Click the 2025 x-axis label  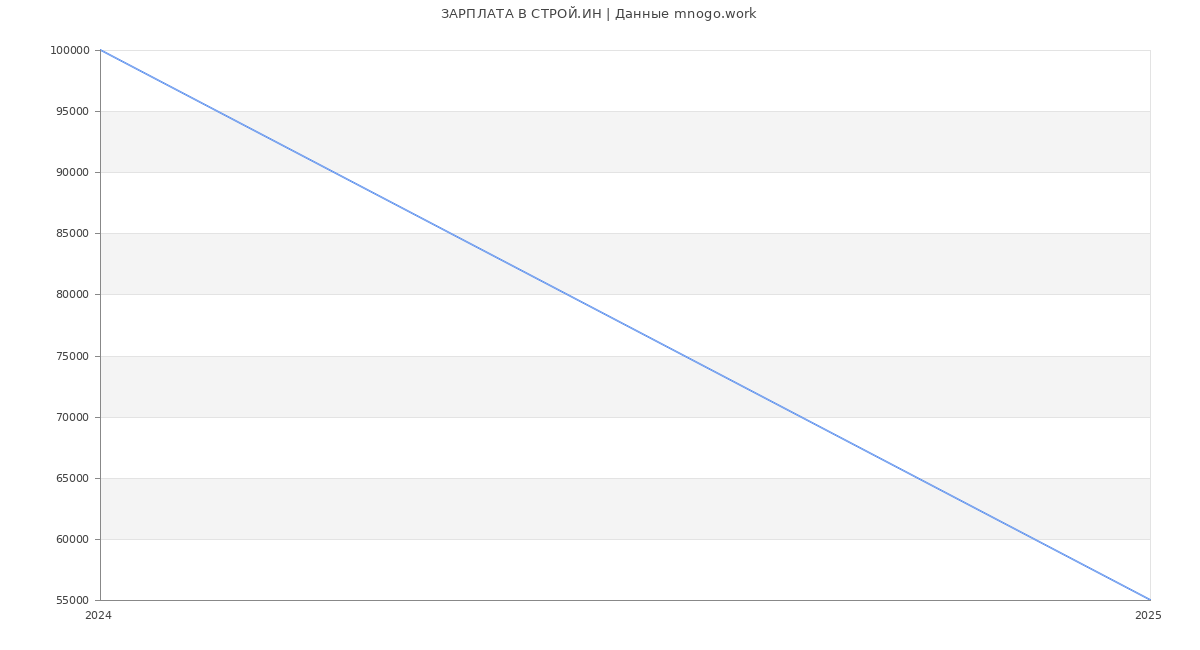click(x=1148, y=616)
